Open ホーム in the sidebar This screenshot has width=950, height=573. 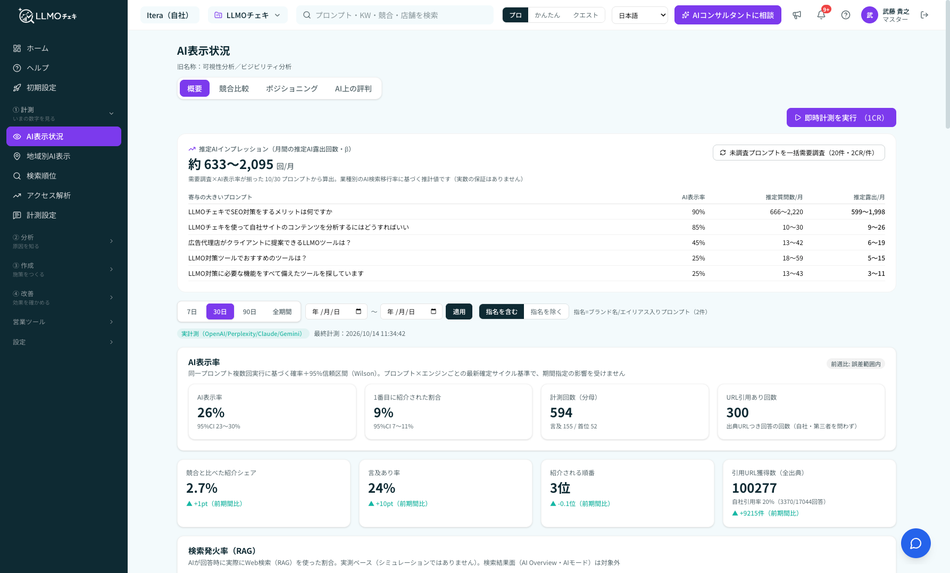point(64,48)
